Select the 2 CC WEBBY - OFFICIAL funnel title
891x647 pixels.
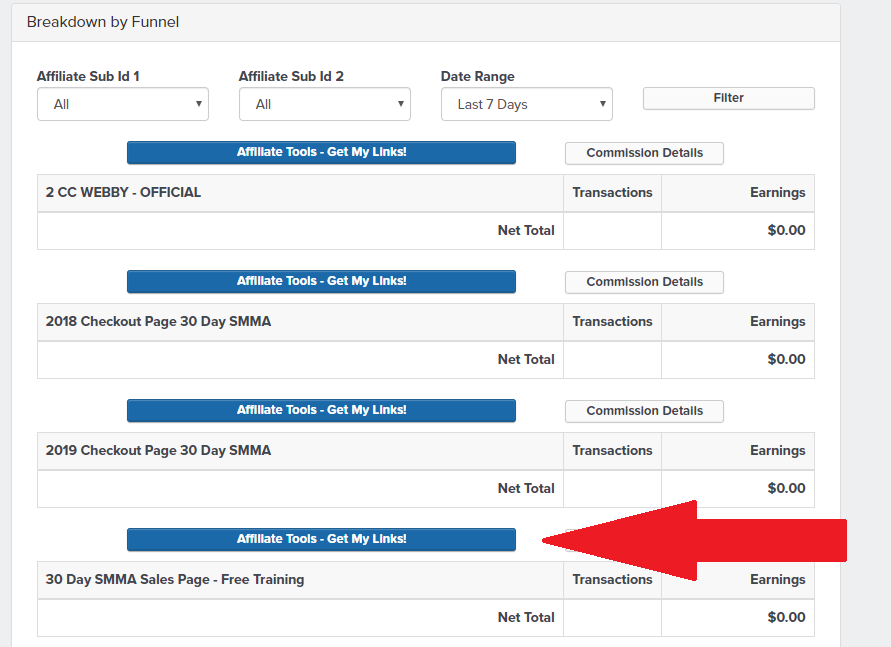point(123,193)
